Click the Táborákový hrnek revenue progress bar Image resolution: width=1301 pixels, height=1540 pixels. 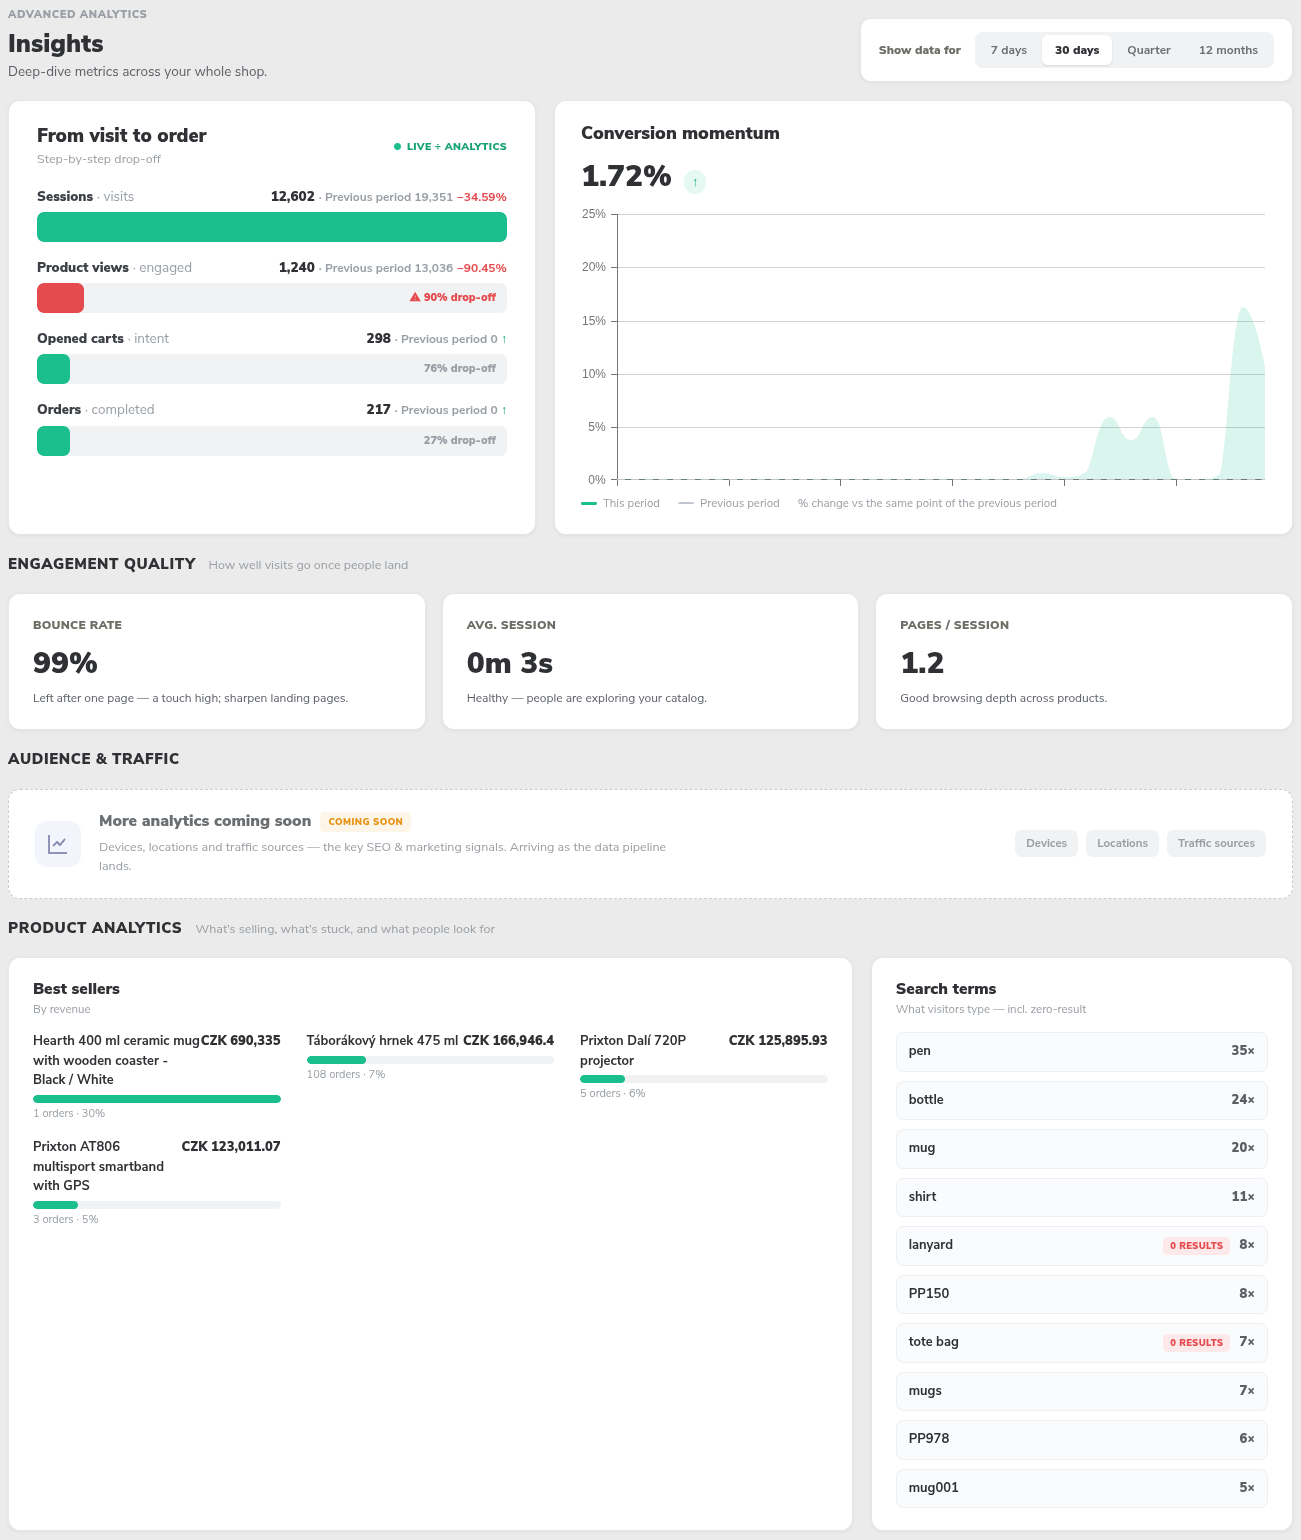(430, 1060)
